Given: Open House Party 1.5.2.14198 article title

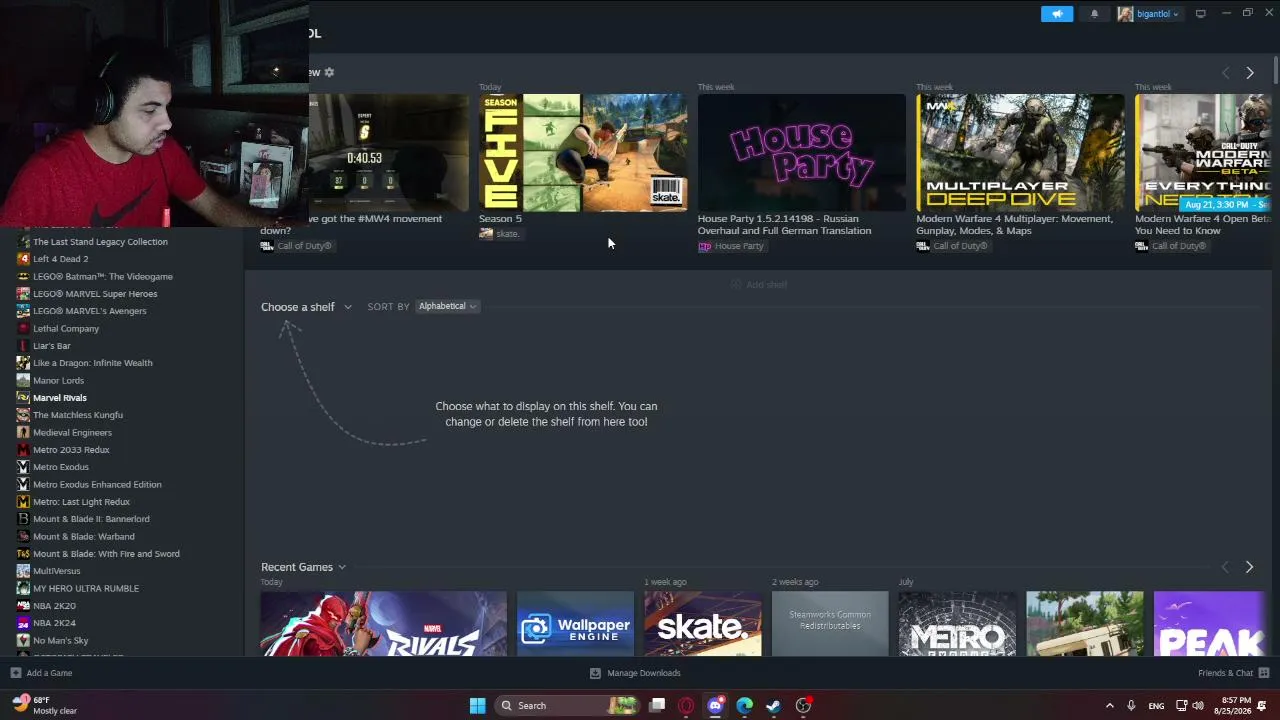Looking at the screenshot, I should click(x=784, y=224).
